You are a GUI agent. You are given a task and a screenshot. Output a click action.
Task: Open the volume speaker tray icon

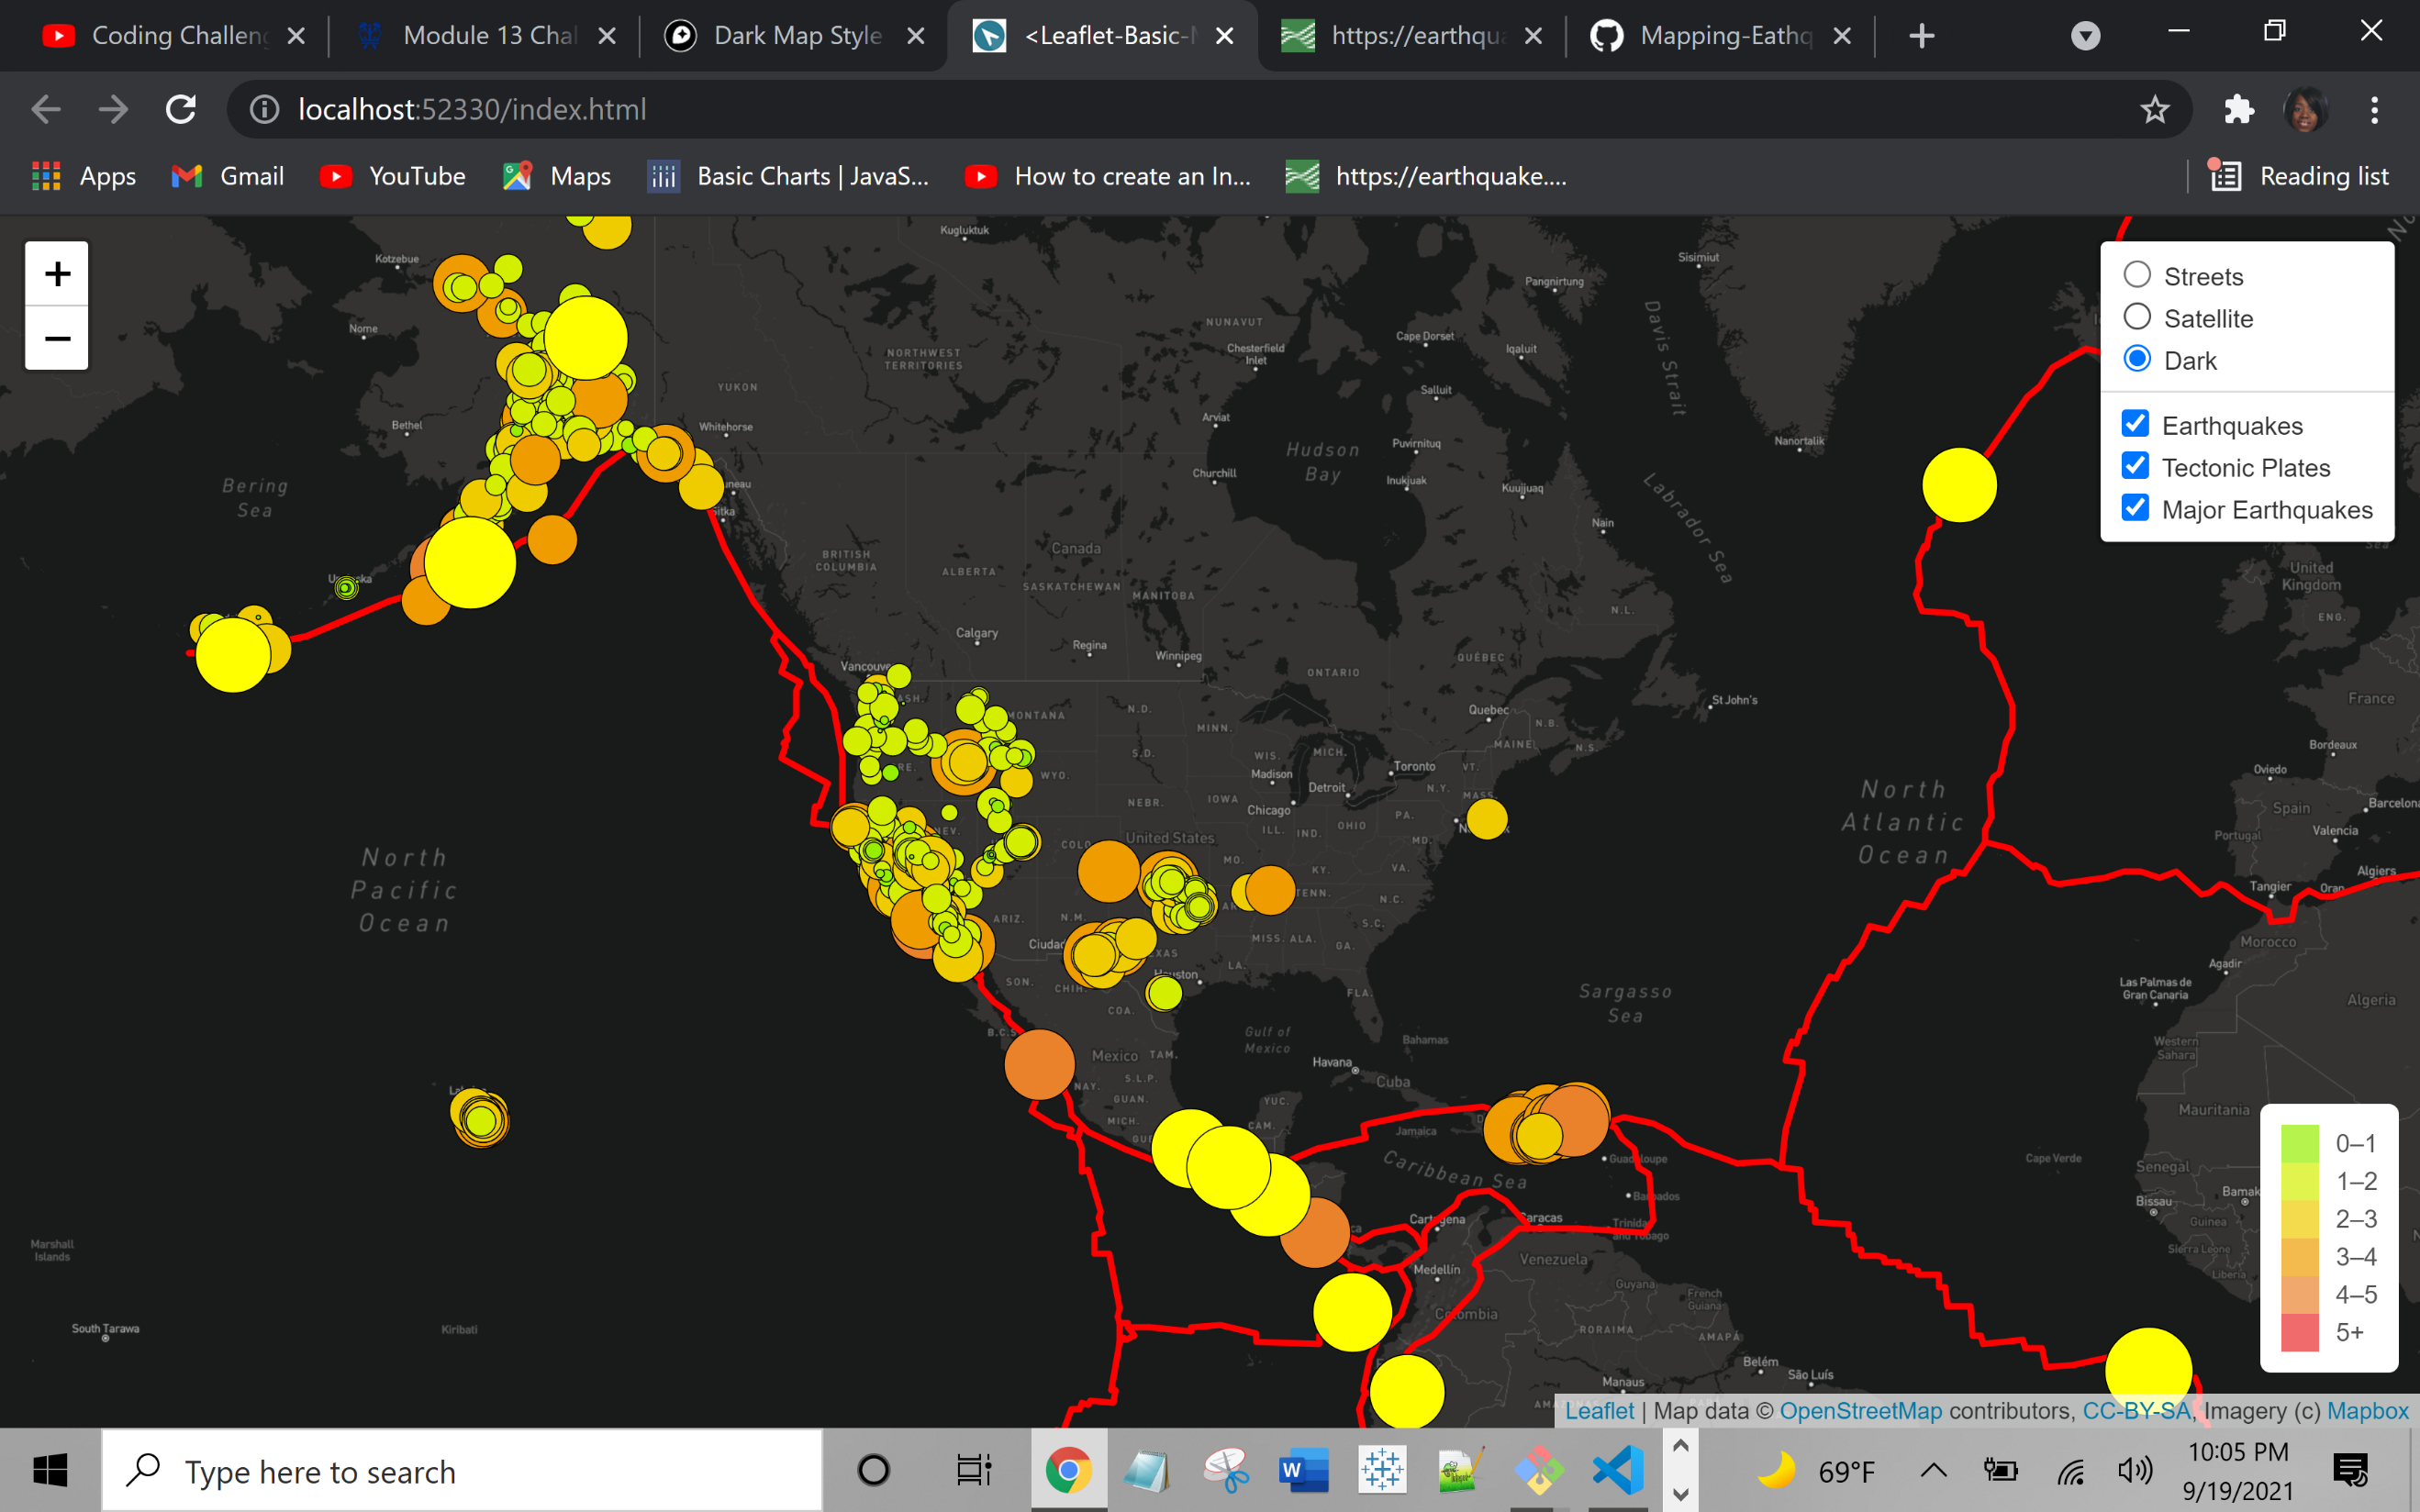coord(2134,1470)
